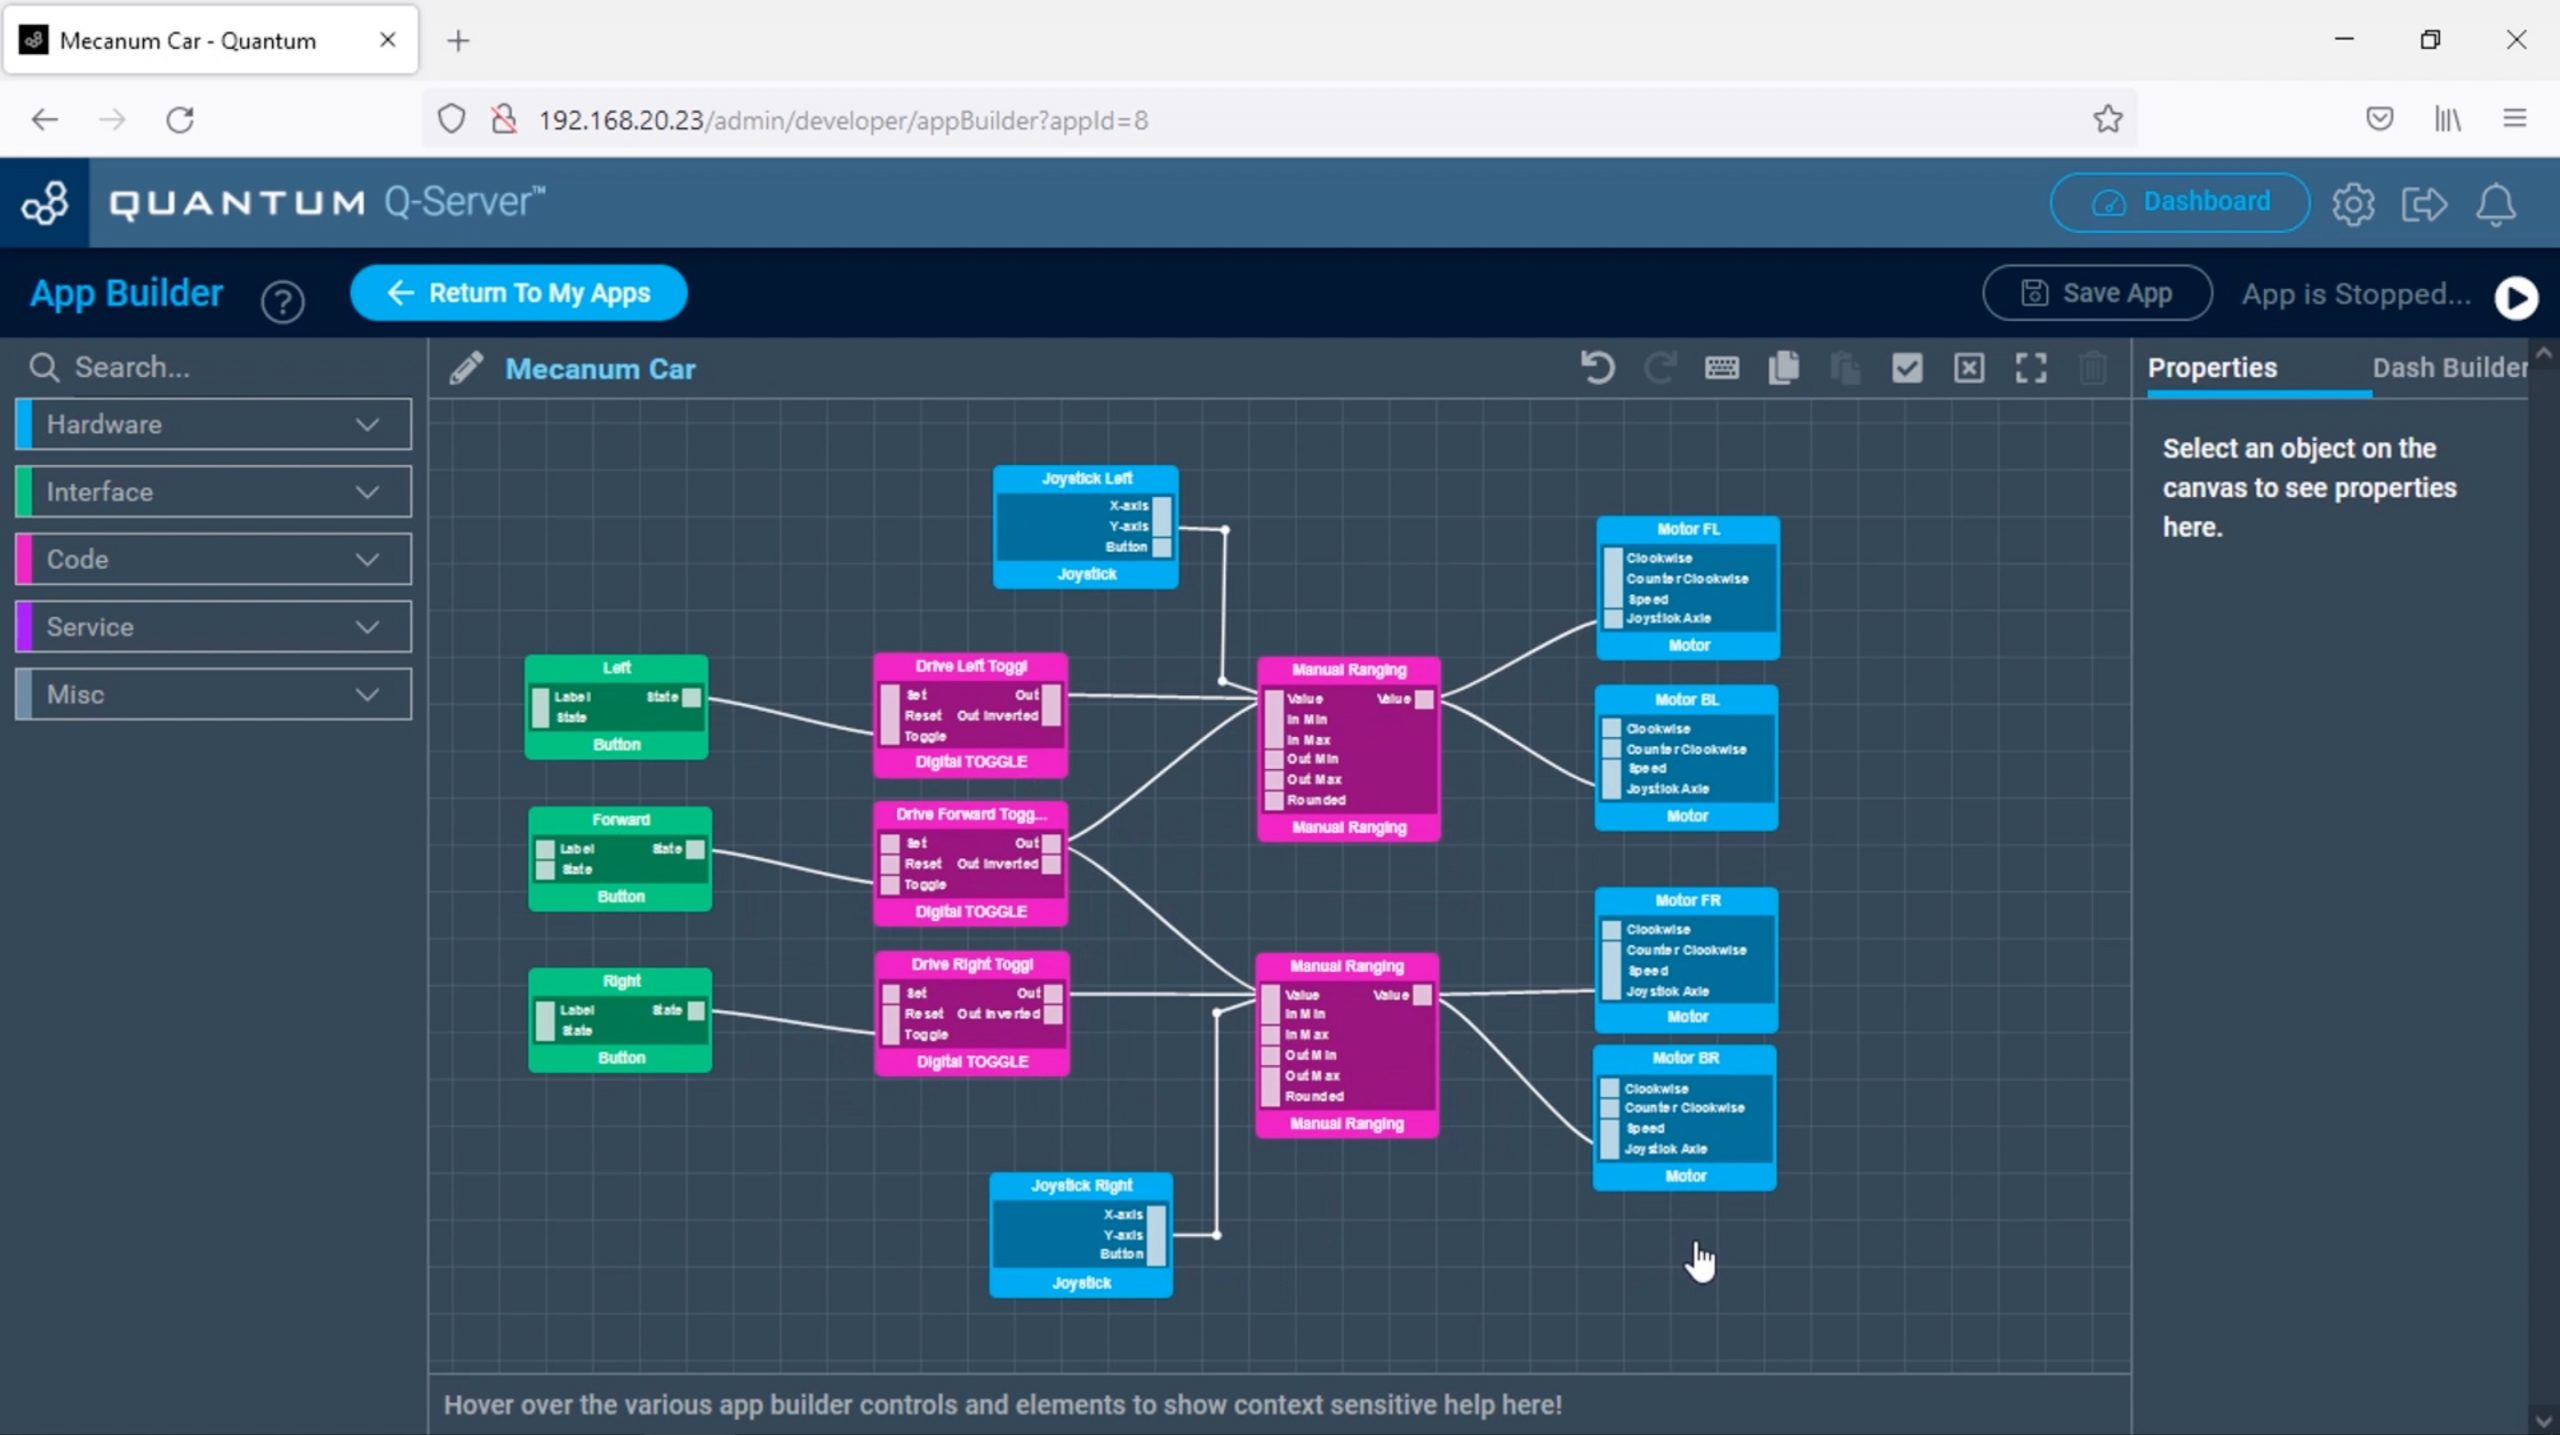The image size is (2560, 1435).
Task: Click State port on Forward button node
Action: click(695, 849)
